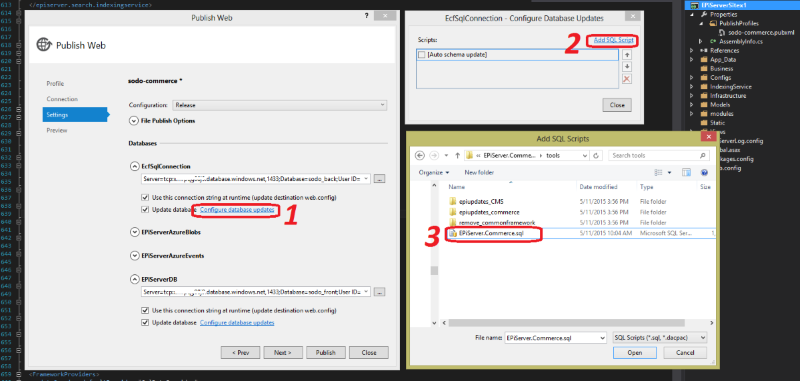Select EPiServer.Commerce.sql file in list
Screen dimensions: 800x381
coord(492,233)
